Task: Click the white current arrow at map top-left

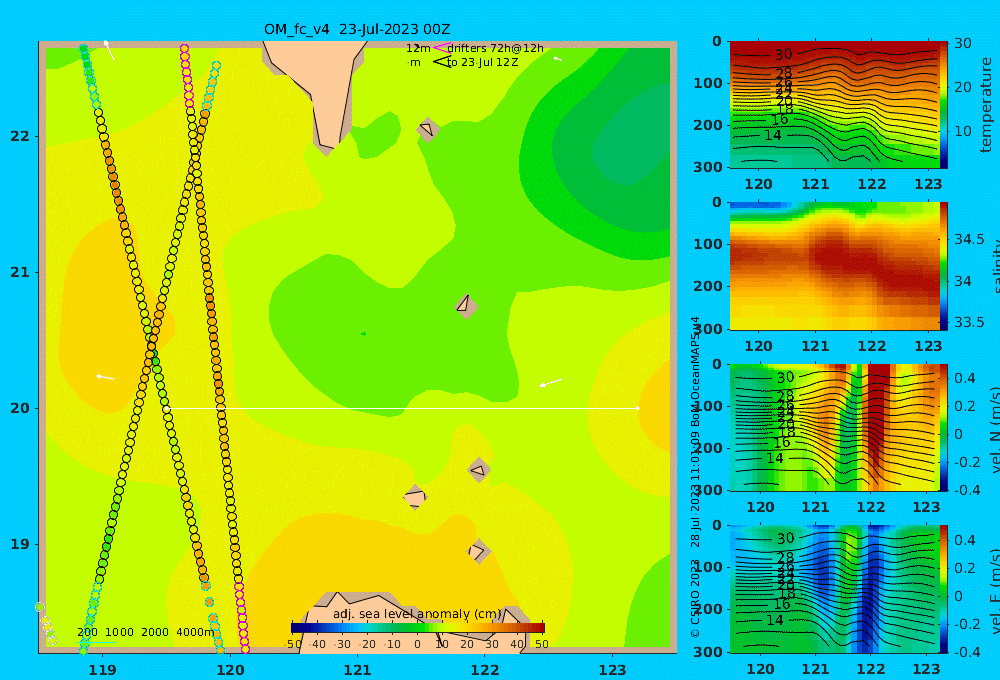Action: tap(109, 50)
